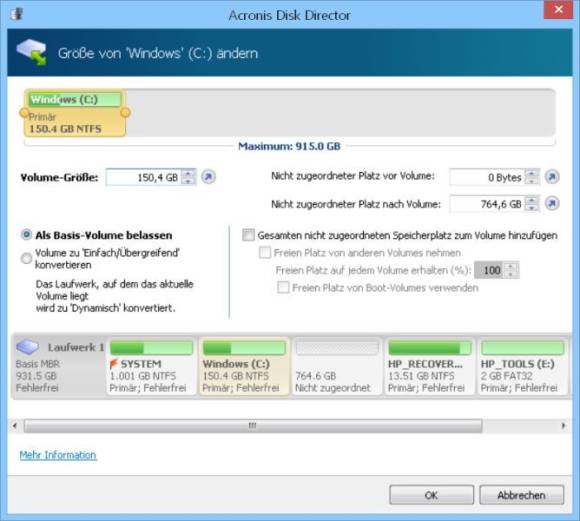This screenshot has width=580, height=521.
Task: Click the Volume-Größe input field
Action: pos(145,177)
